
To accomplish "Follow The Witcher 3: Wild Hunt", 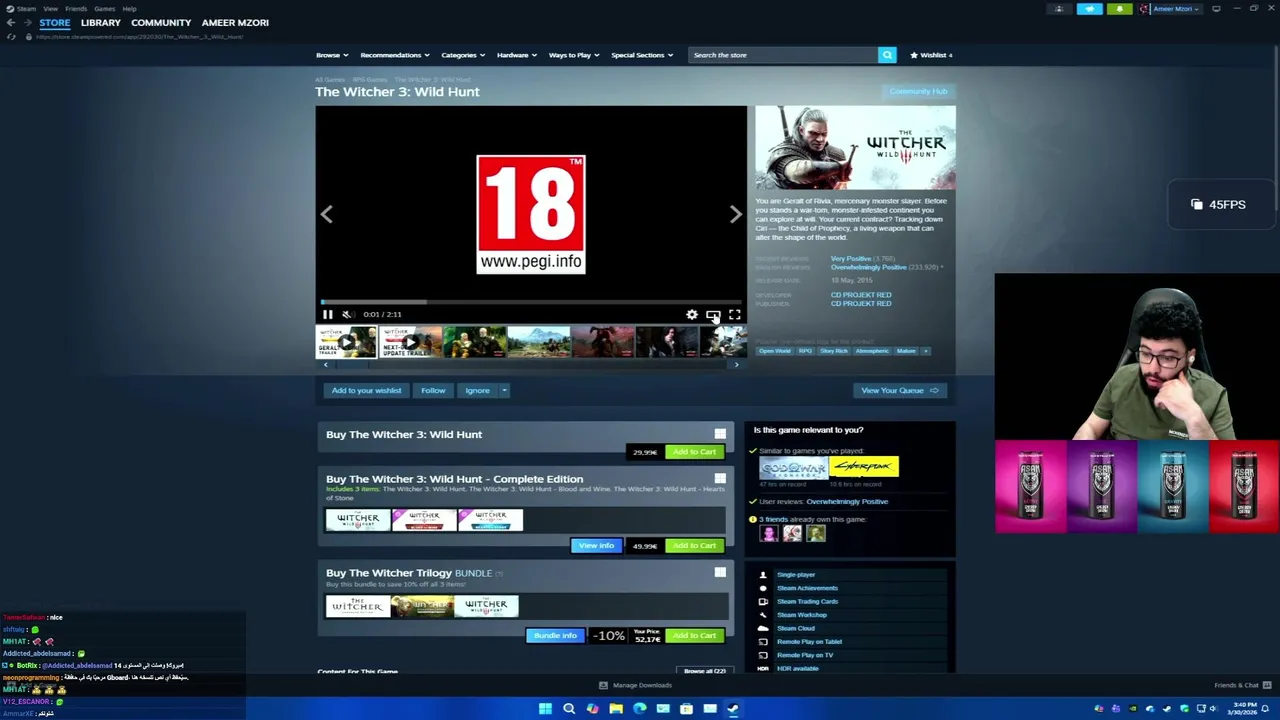I will 433,391.
